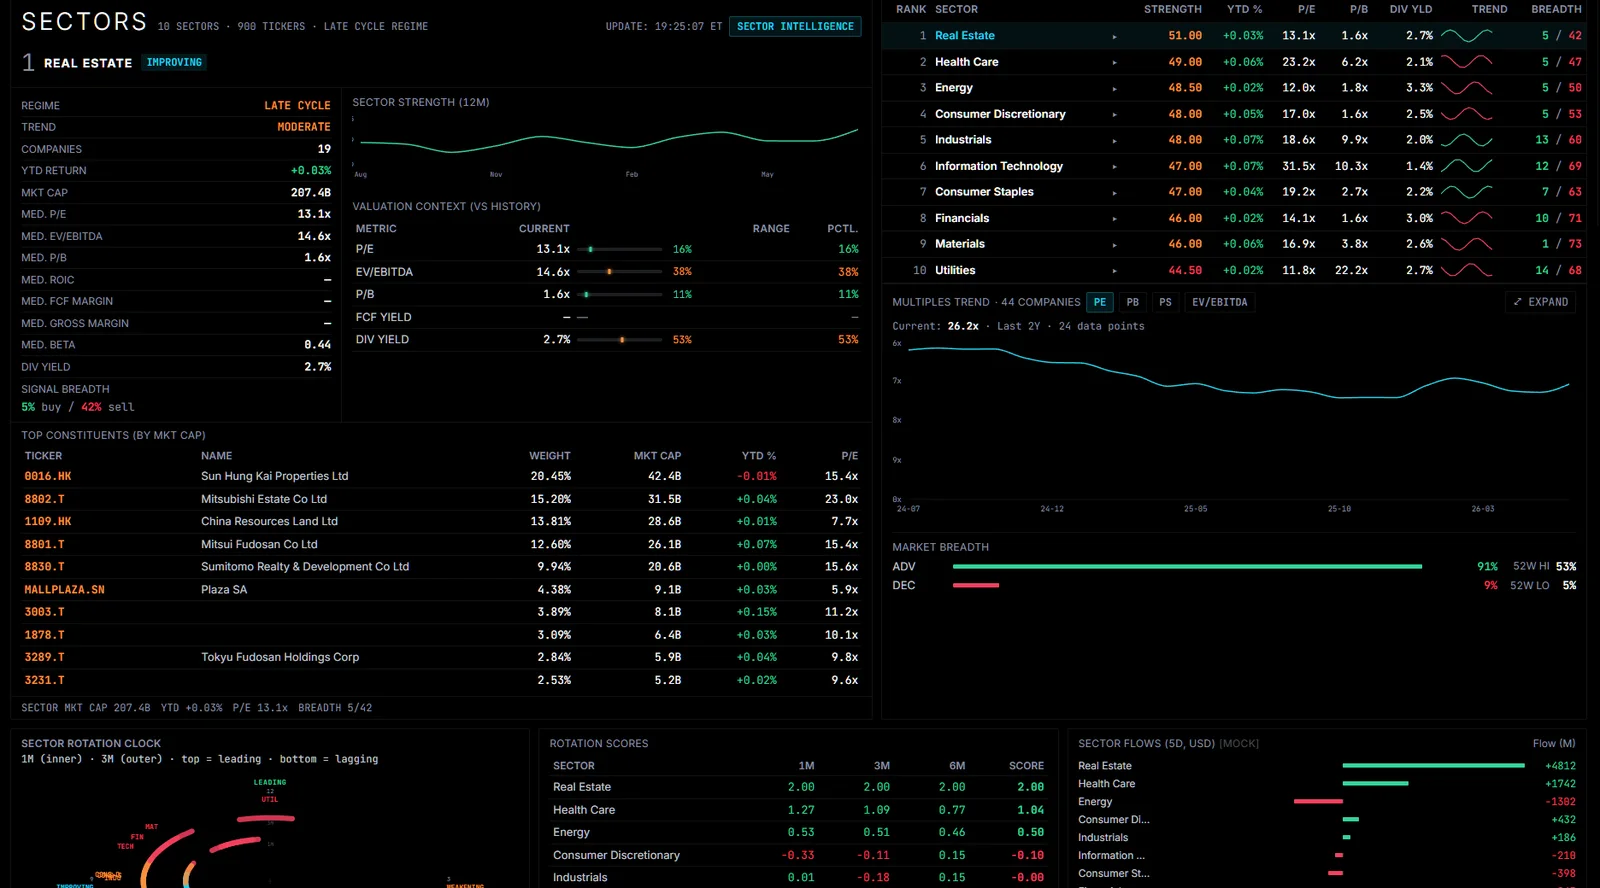Click the Financials trend sparkline
1600x888 pixels.
pos(1466,218)
